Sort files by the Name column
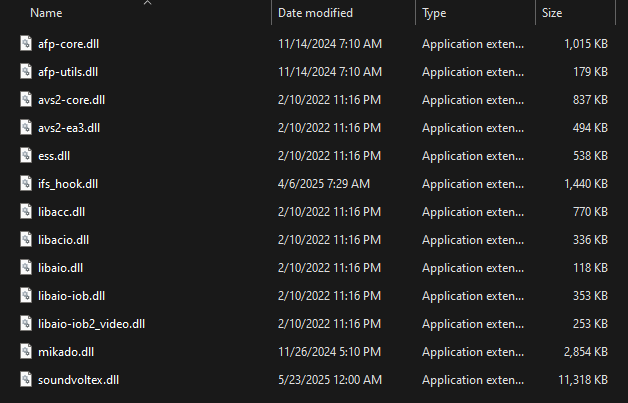 tap(46, 14)
